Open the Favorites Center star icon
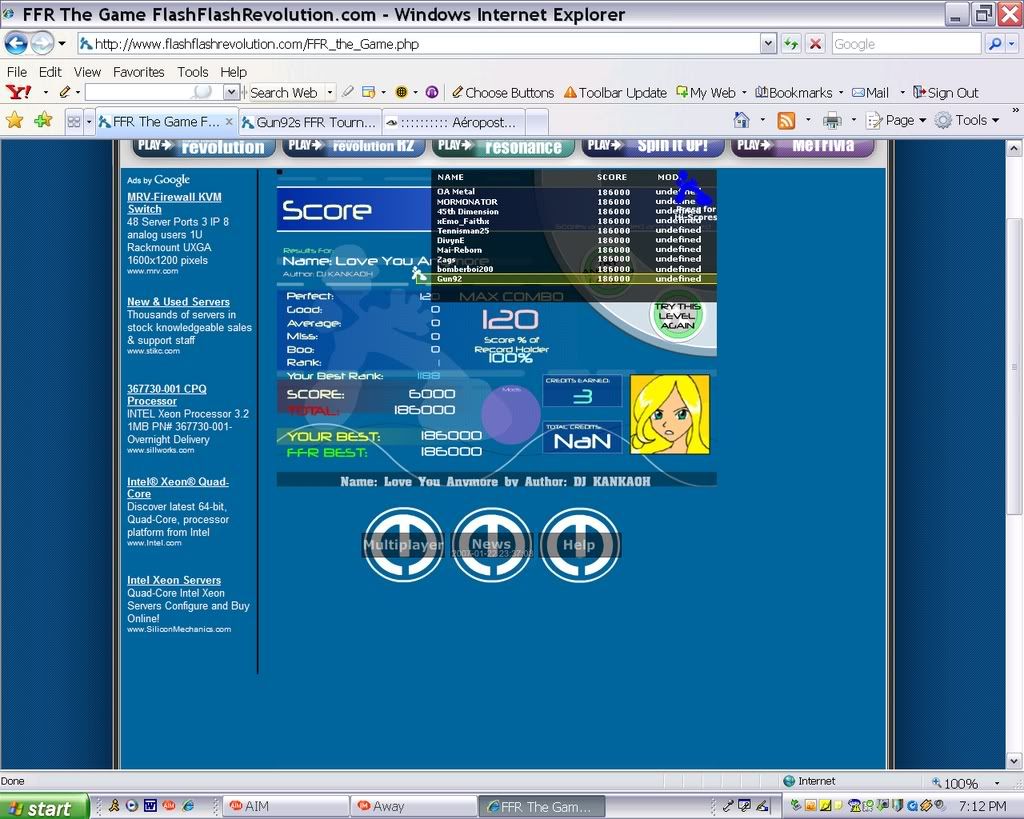The image size is (1024, 819). coord(15,121)
